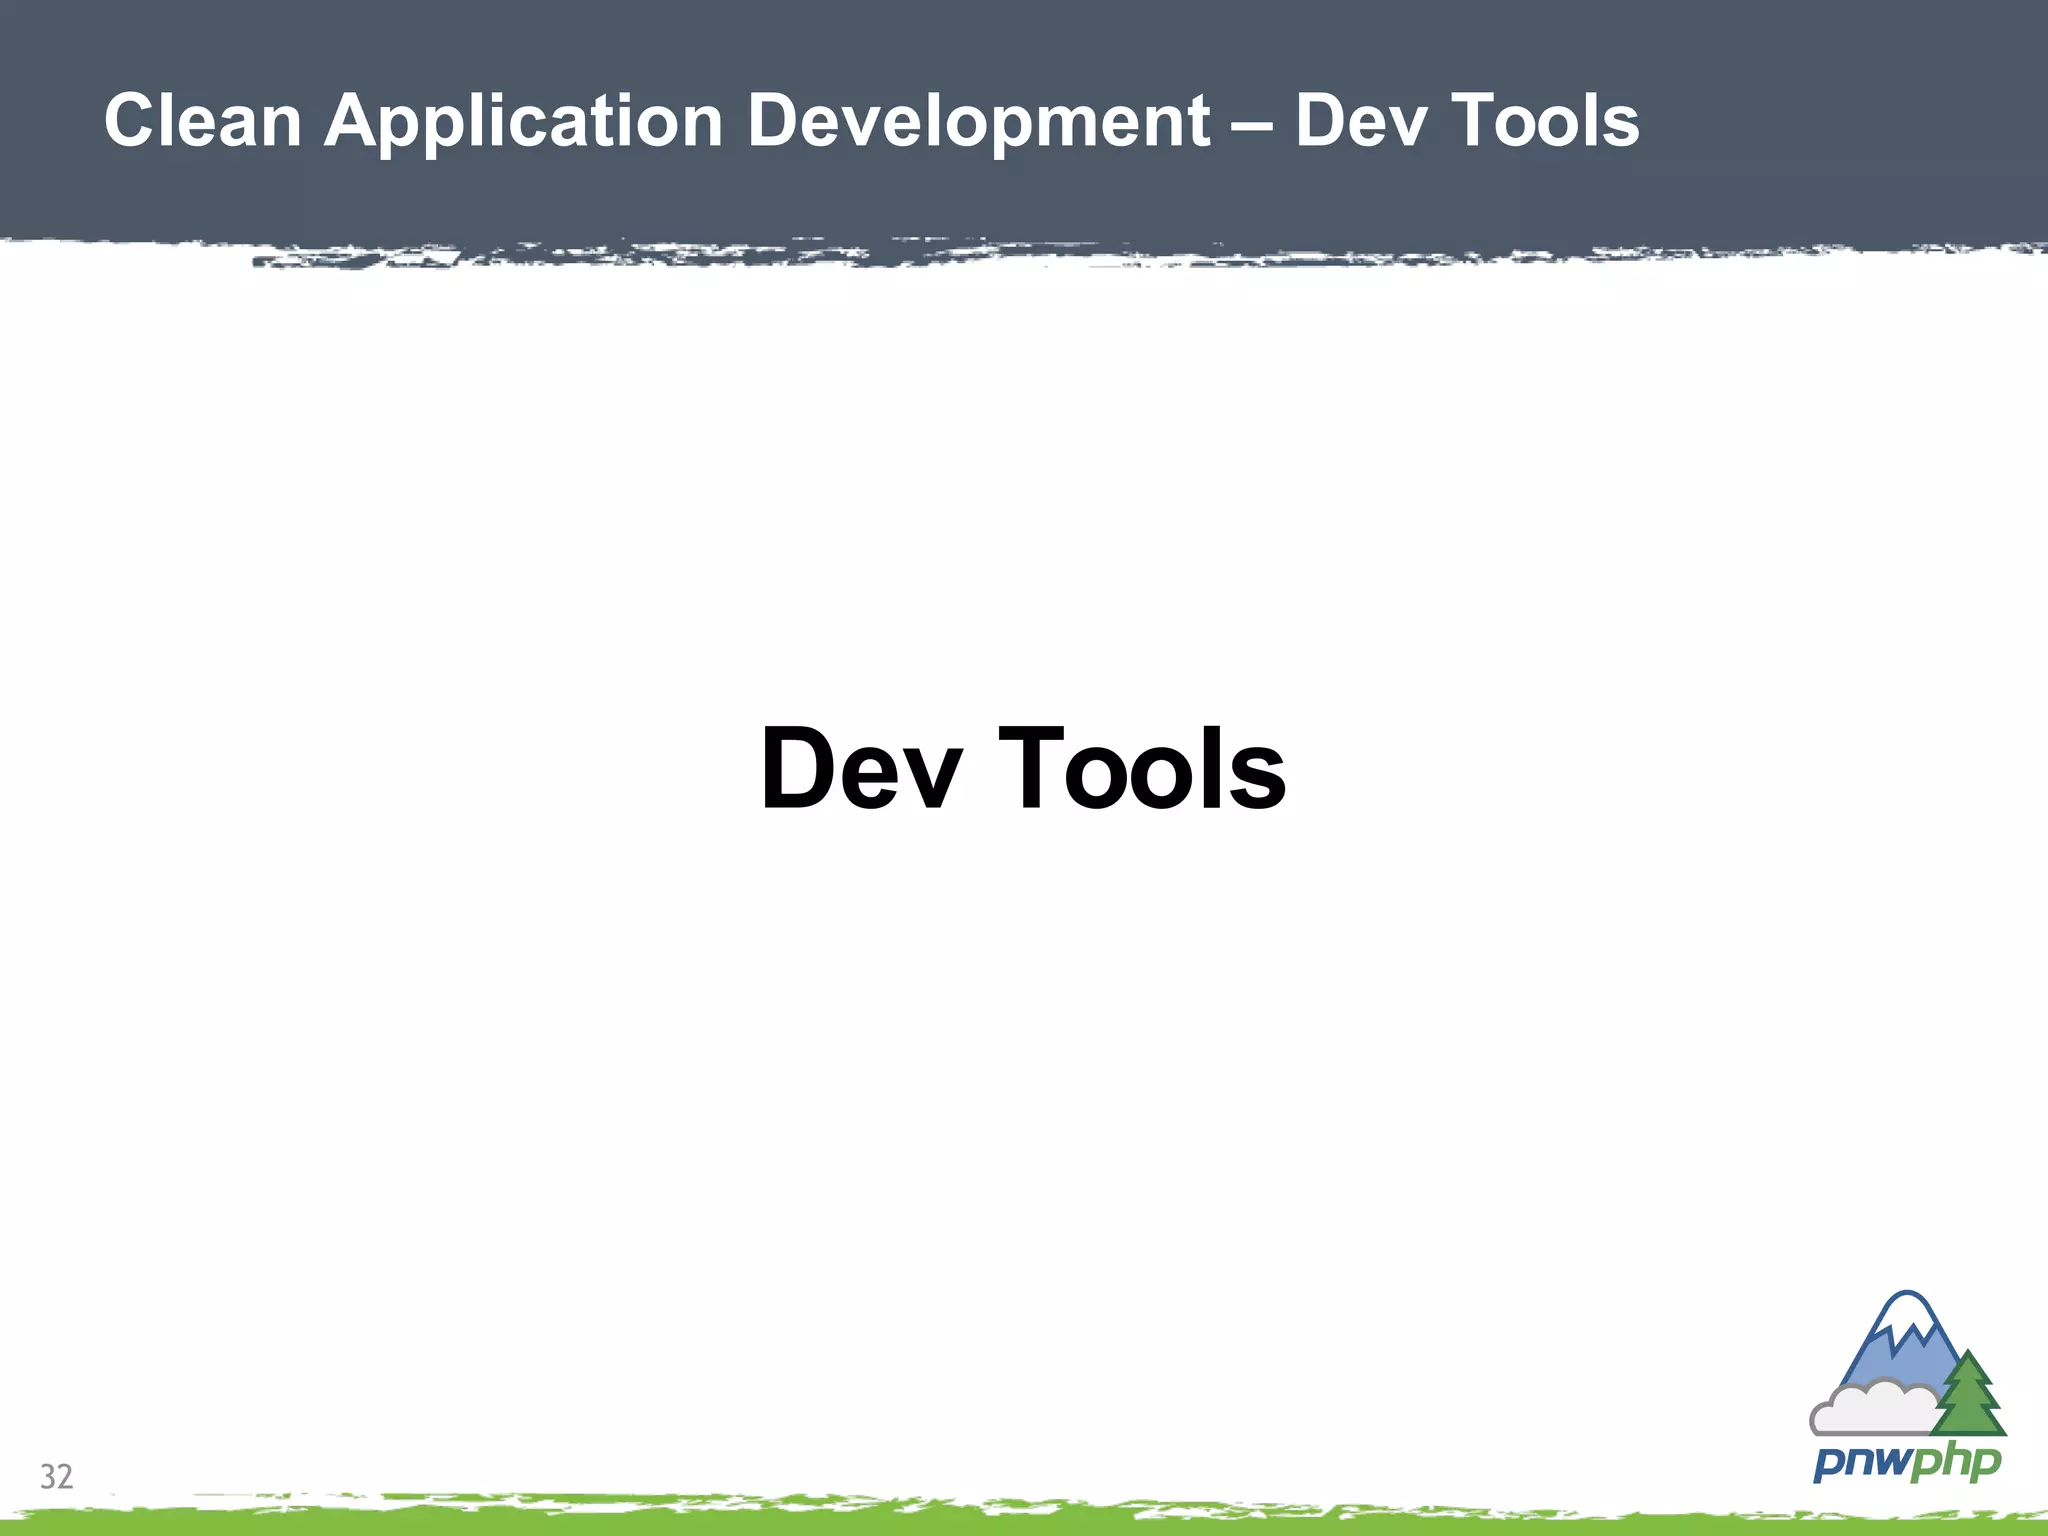Click the 'pnwphp' logo text

coord(1907,1464)
